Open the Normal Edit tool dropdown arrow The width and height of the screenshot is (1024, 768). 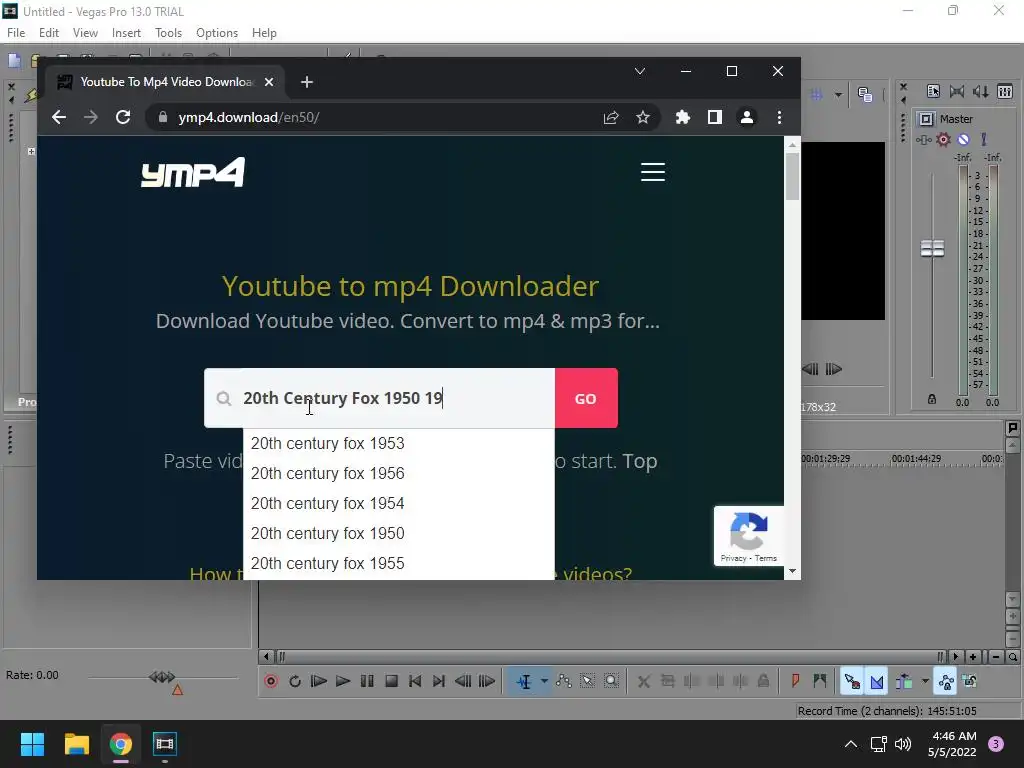(x=544, y=681)
